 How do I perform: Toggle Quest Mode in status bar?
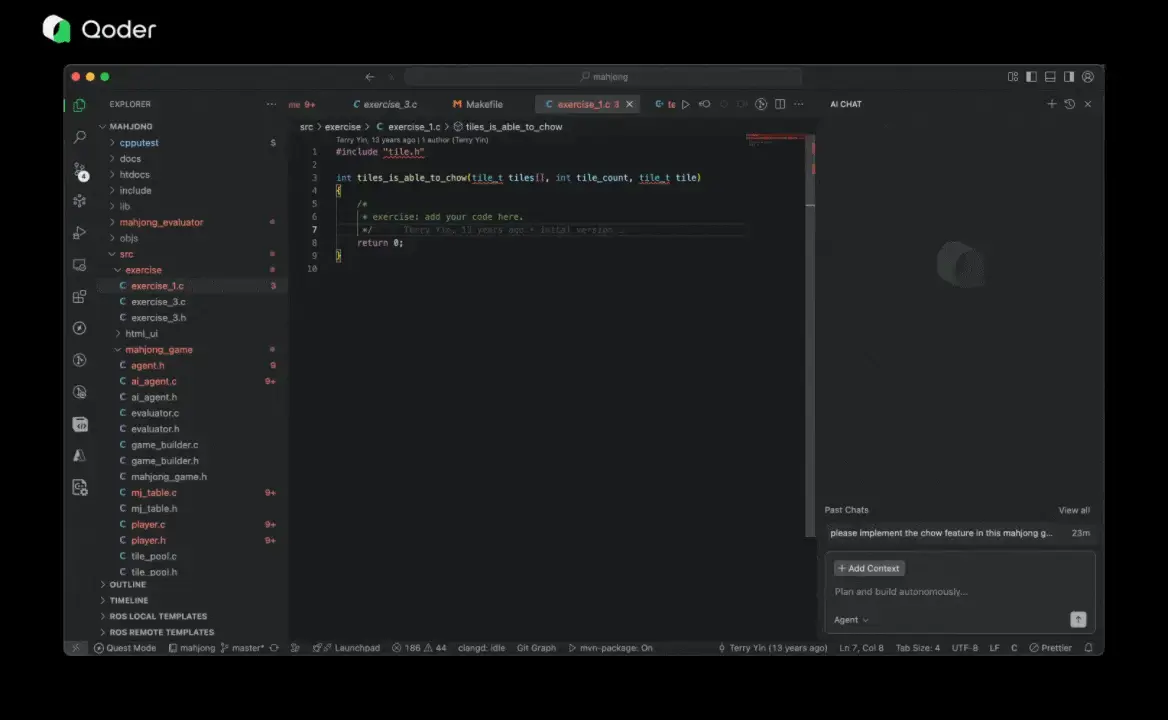pos(124,648)
